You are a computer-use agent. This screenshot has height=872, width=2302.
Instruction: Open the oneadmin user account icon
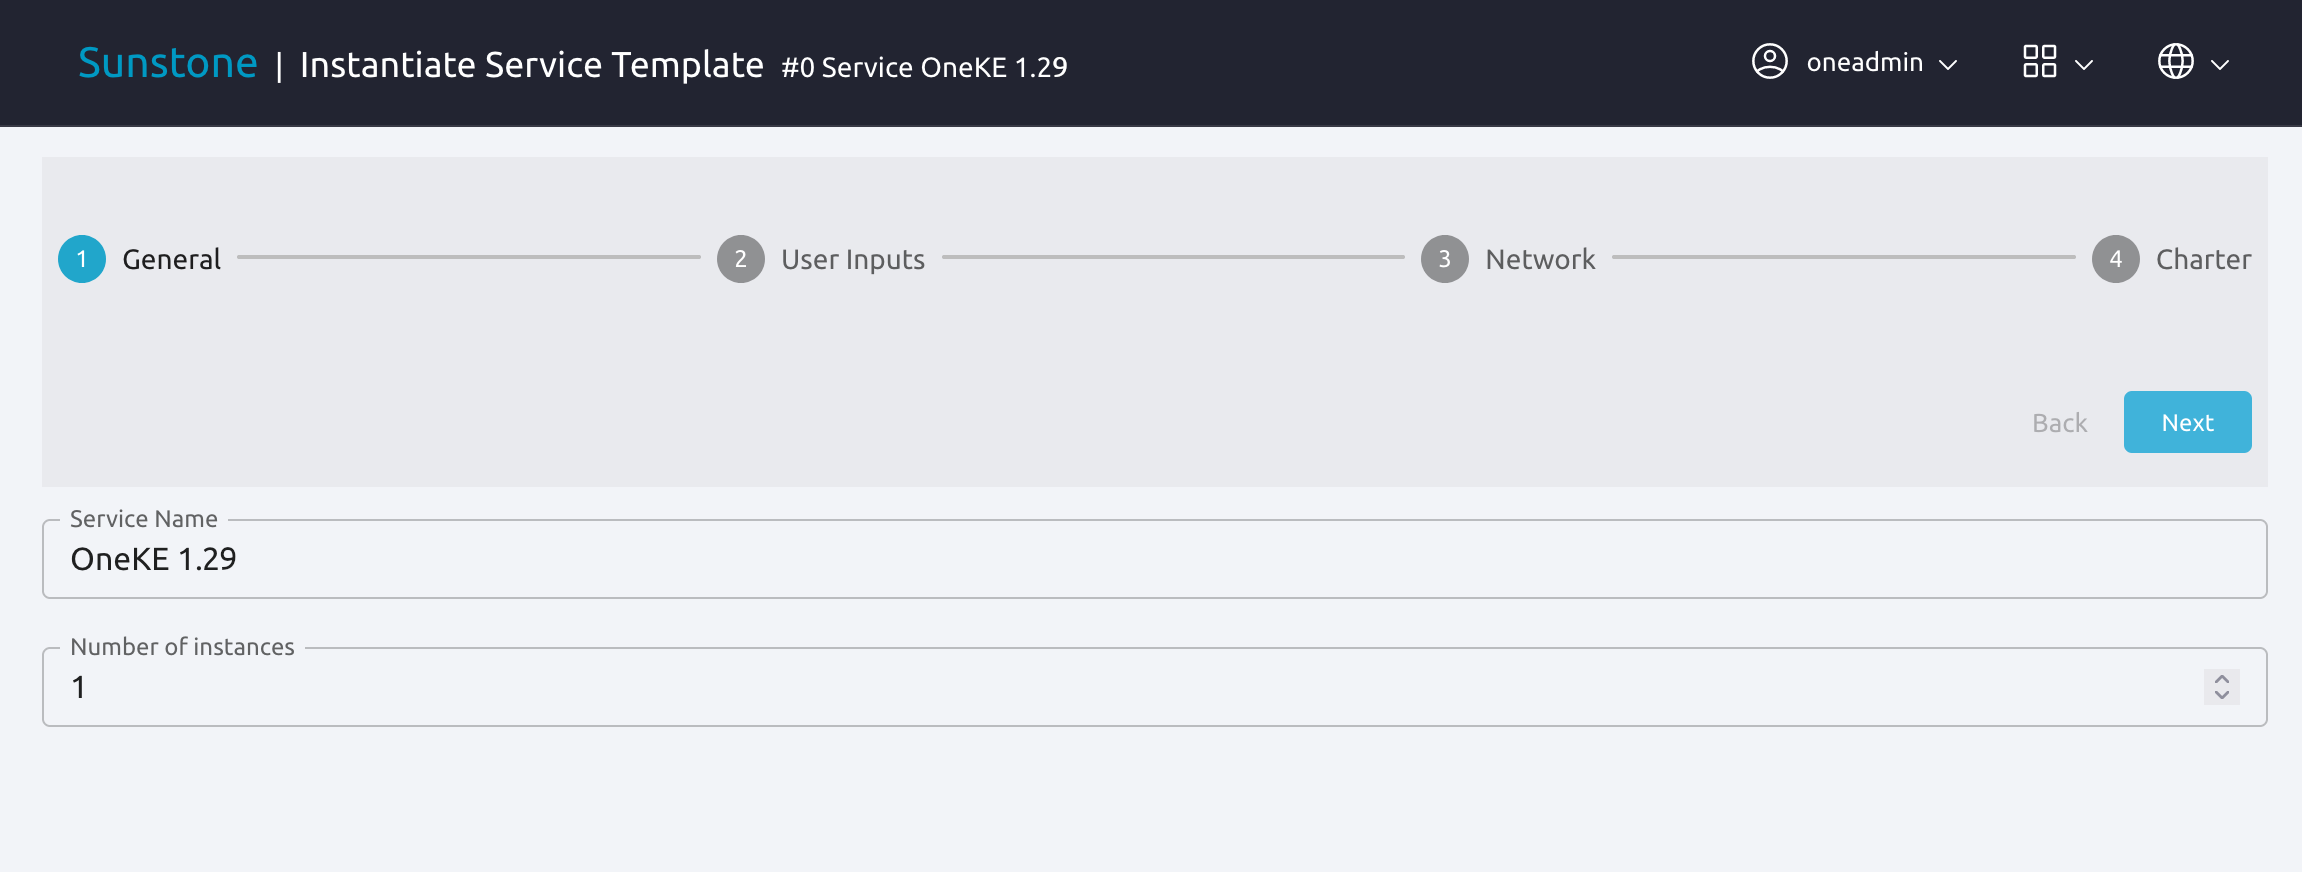[x=1770, y=62]
